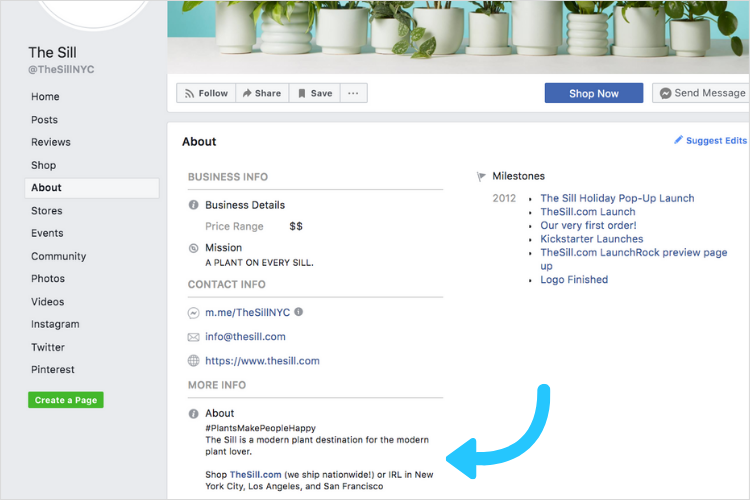This screenshot has height=500, width=750.
Task: Select Shop in the sidebar
Action: (x=44, y=165)
